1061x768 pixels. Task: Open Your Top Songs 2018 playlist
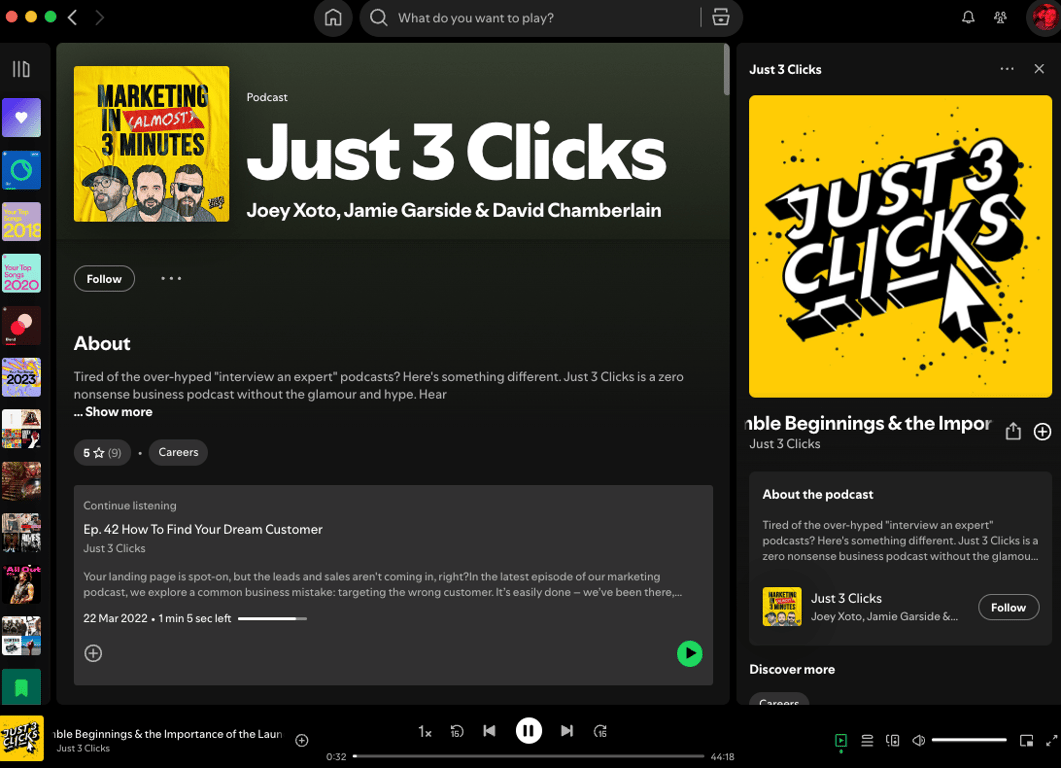pos(21,221)
